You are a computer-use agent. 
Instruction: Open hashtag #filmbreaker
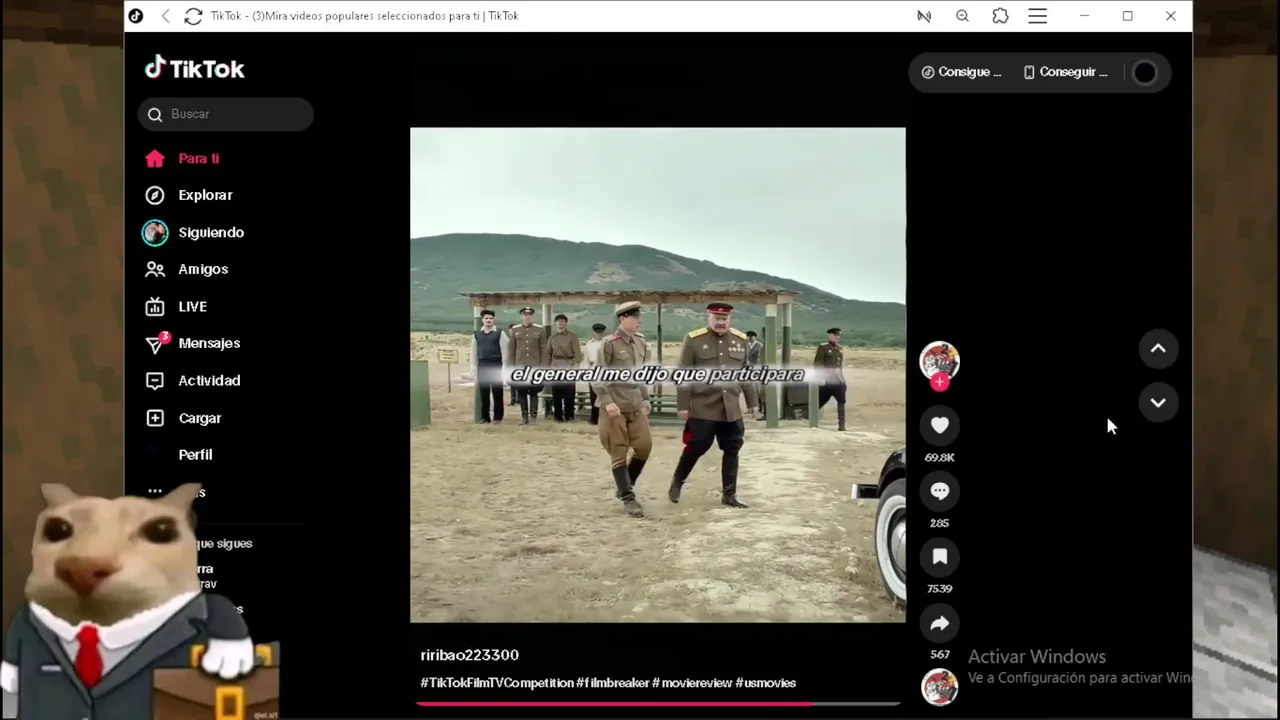(612, 683)
